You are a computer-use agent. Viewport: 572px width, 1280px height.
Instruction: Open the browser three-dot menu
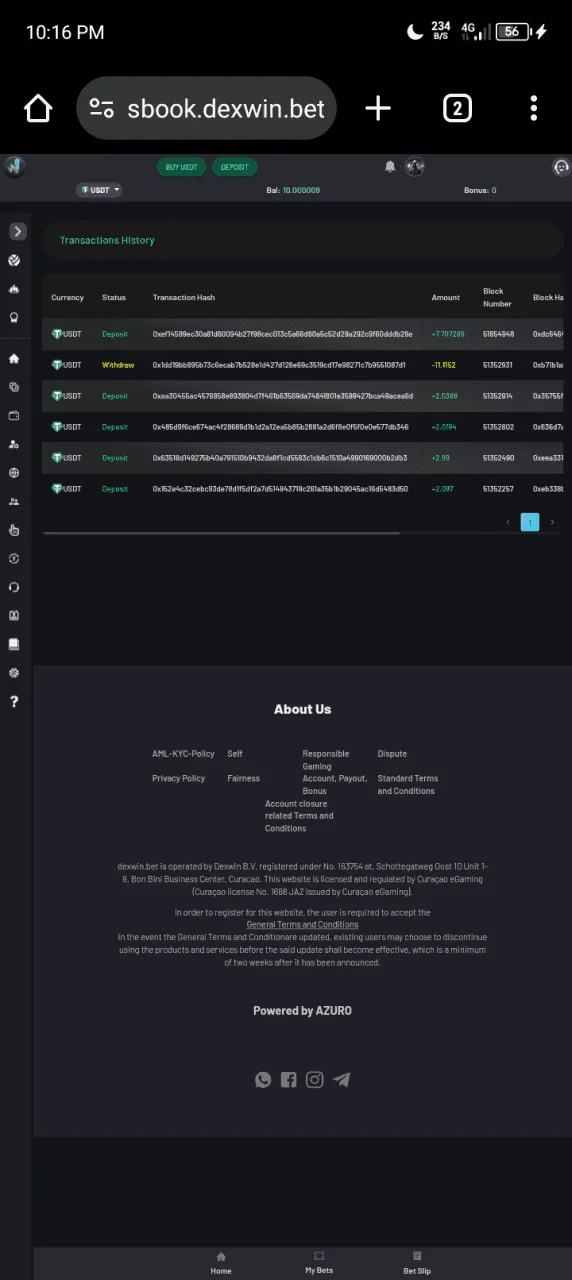tap(534, 108)
